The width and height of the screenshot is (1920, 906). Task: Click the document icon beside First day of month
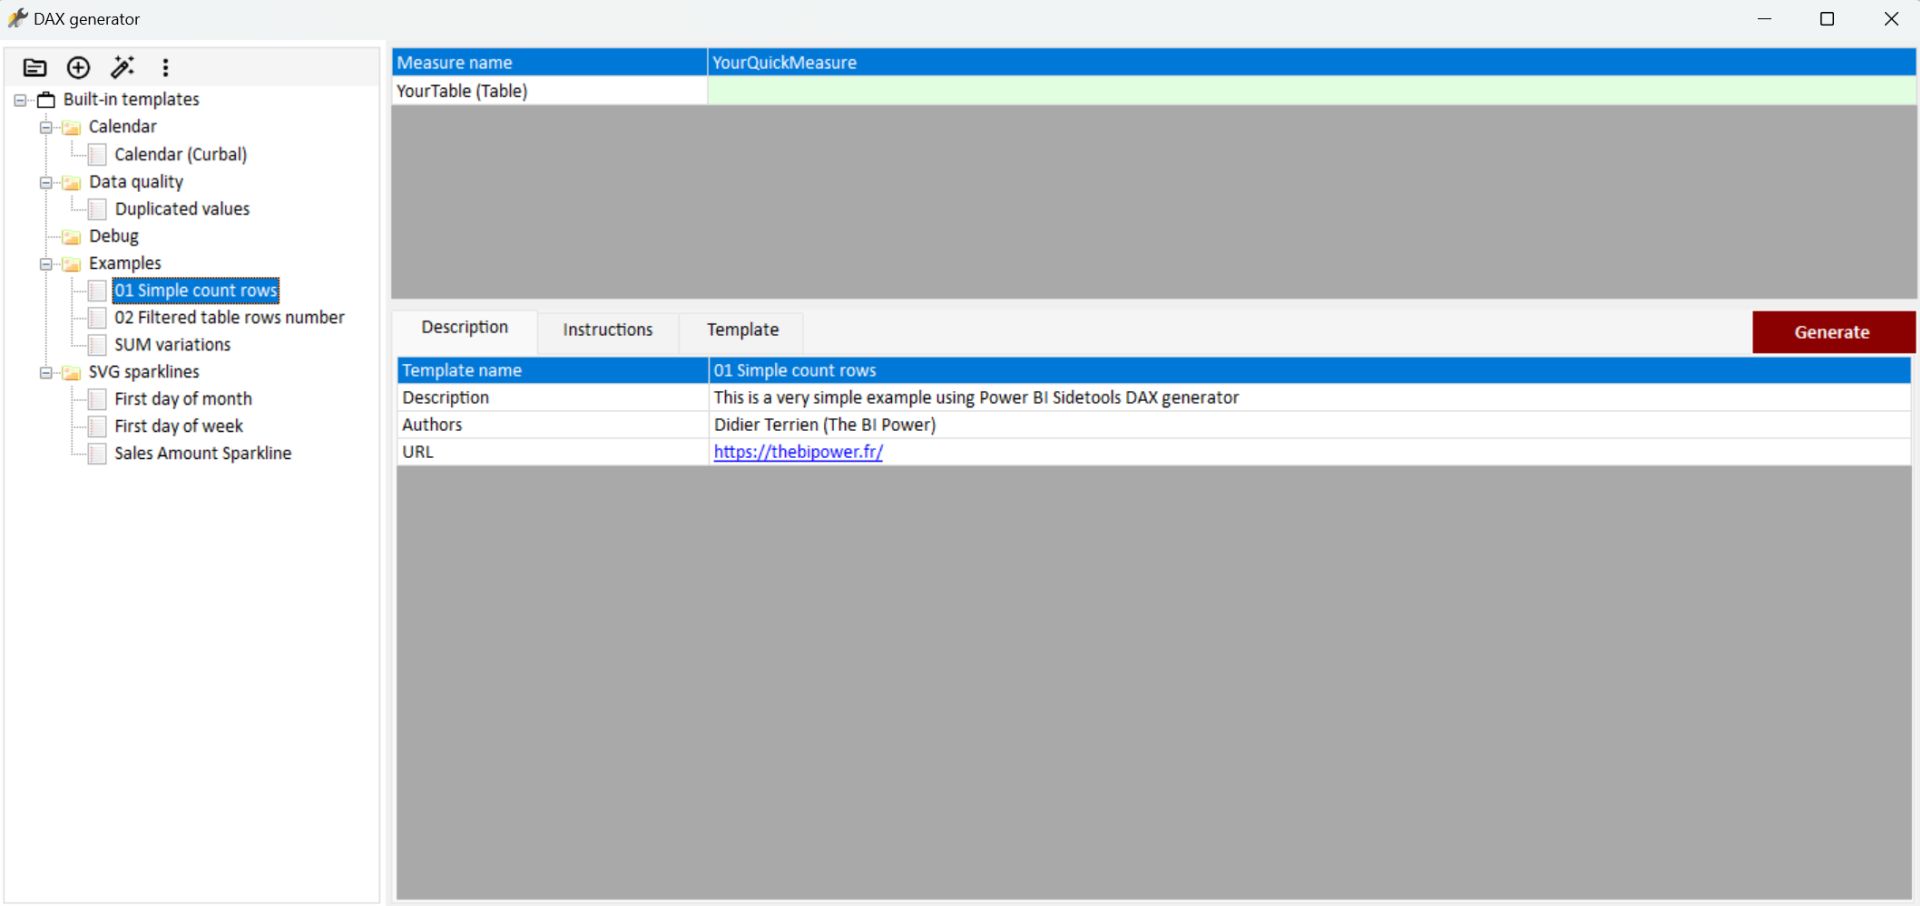(97, 399)
